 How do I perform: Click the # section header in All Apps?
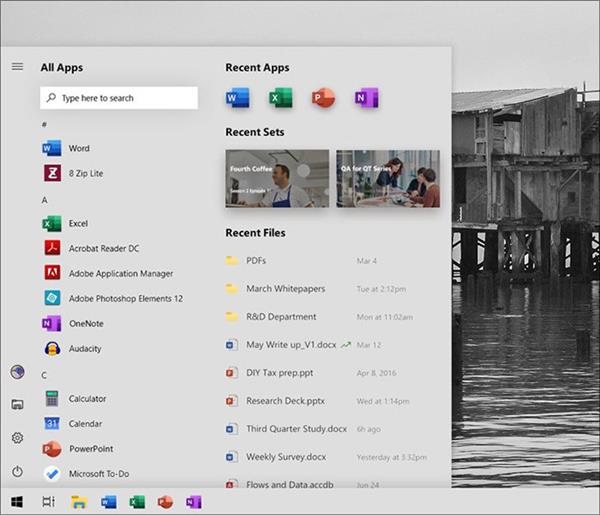[x=44, y=124]
